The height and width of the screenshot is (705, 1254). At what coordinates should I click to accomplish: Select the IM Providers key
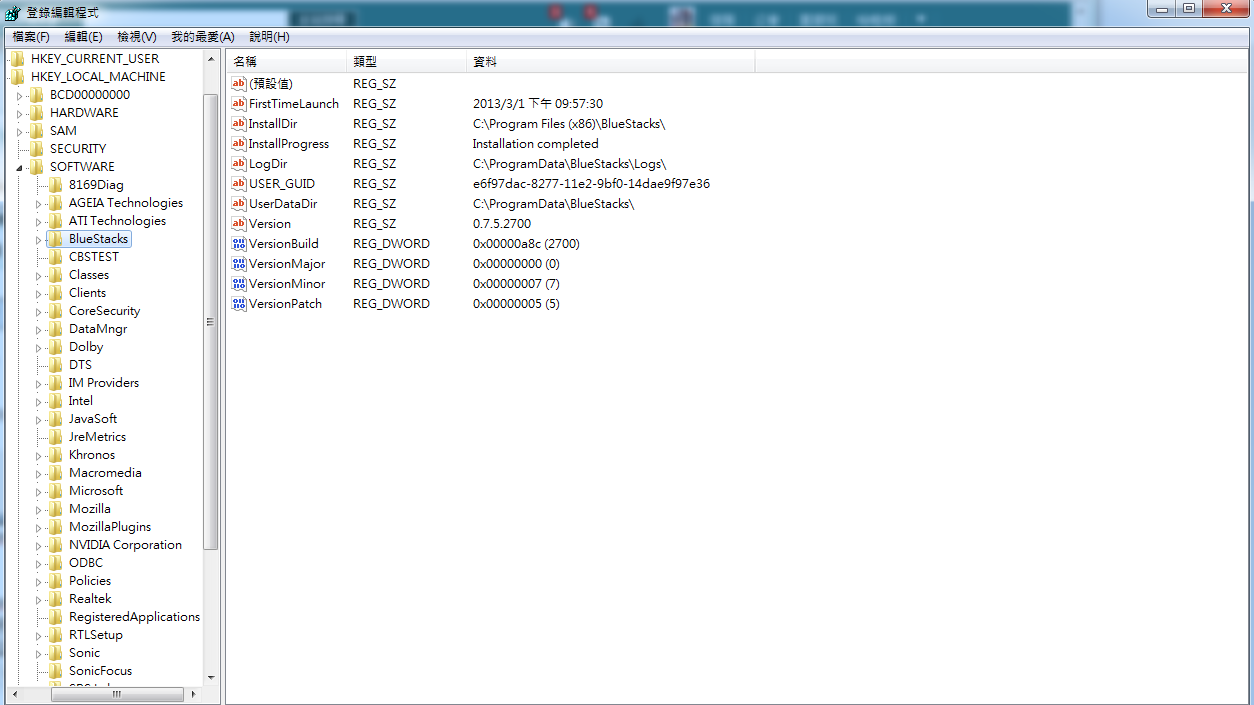[104, 383]
